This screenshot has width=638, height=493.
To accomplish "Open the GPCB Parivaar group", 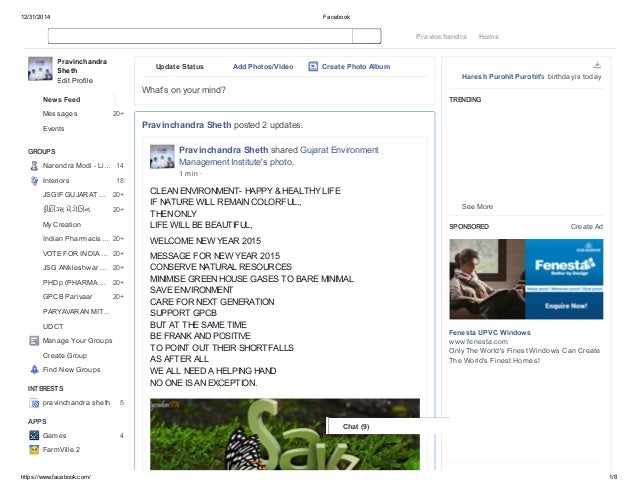I will [x=67, y=297].
